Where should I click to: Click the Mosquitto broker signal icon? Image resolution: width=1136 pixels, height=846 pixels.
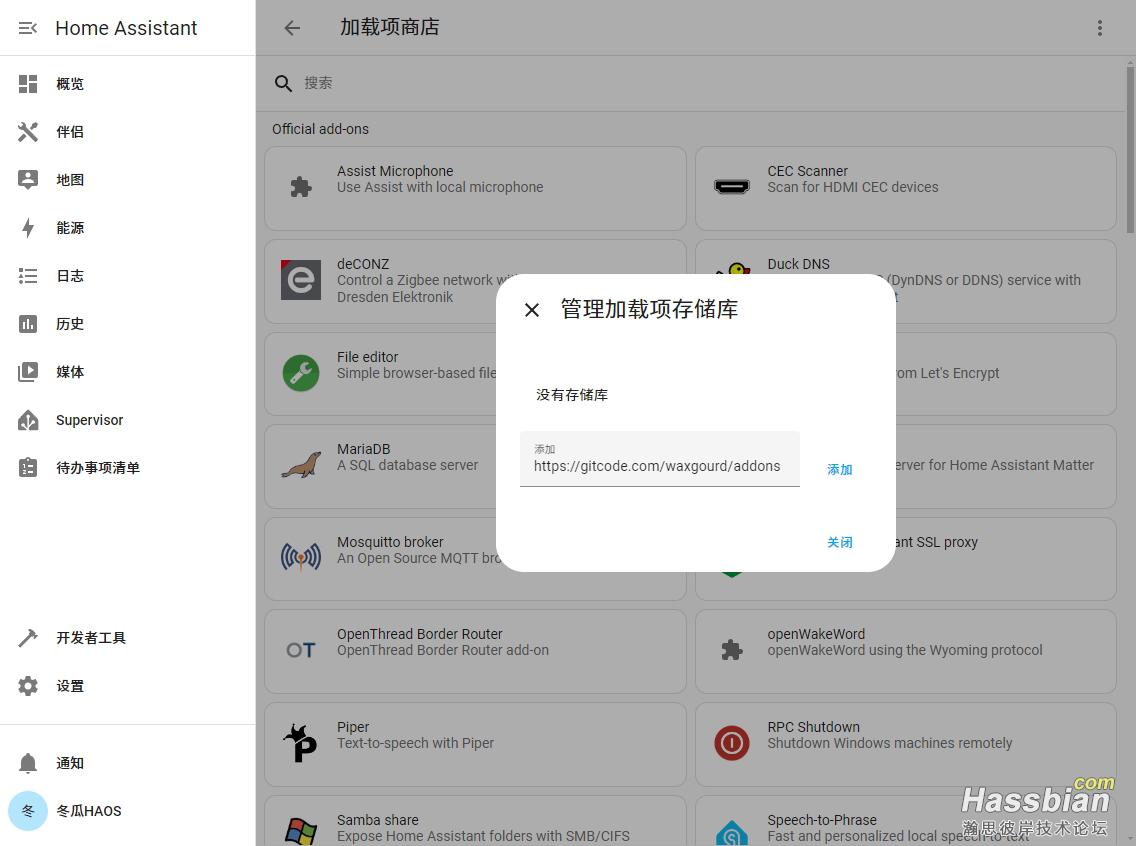click(301, 558)
